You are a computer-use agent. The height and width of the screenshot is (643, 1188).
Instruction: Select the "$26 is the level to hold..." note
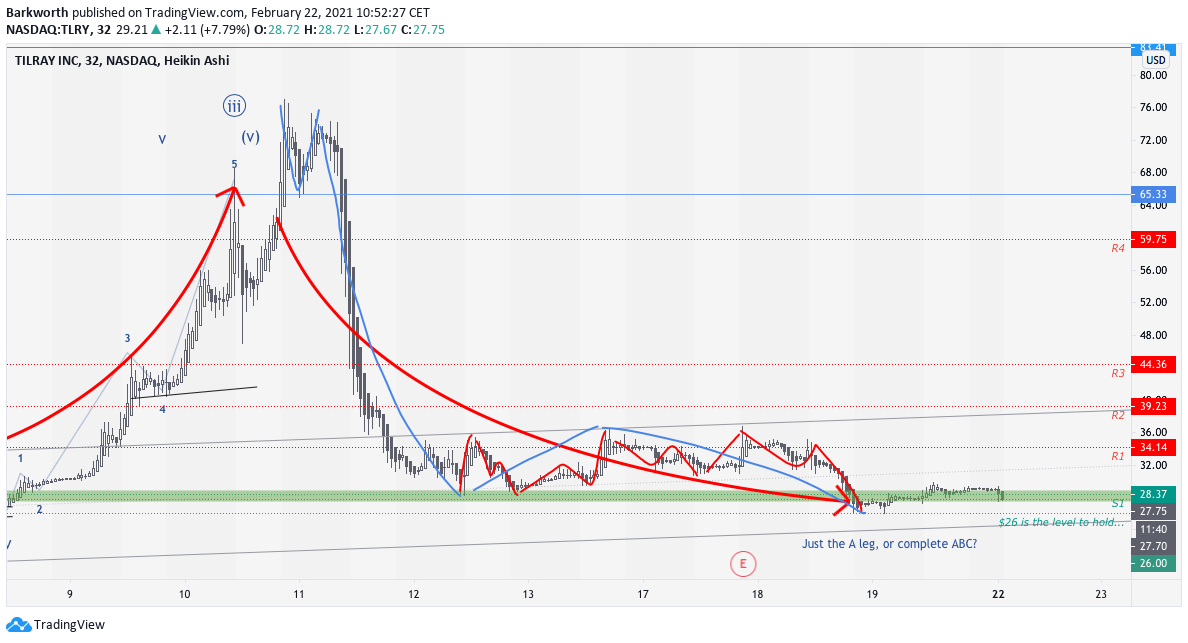click(x=1061, y=522)
